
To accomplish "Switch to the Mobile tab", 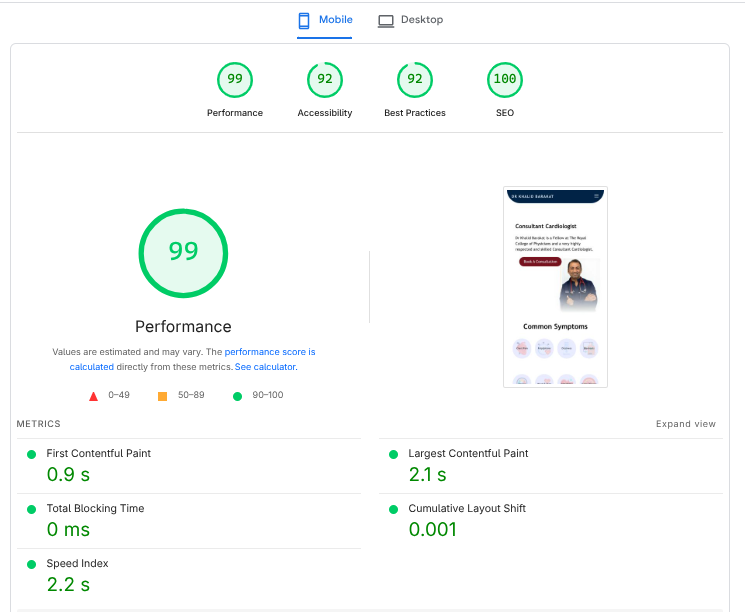I will click(325, 20).
